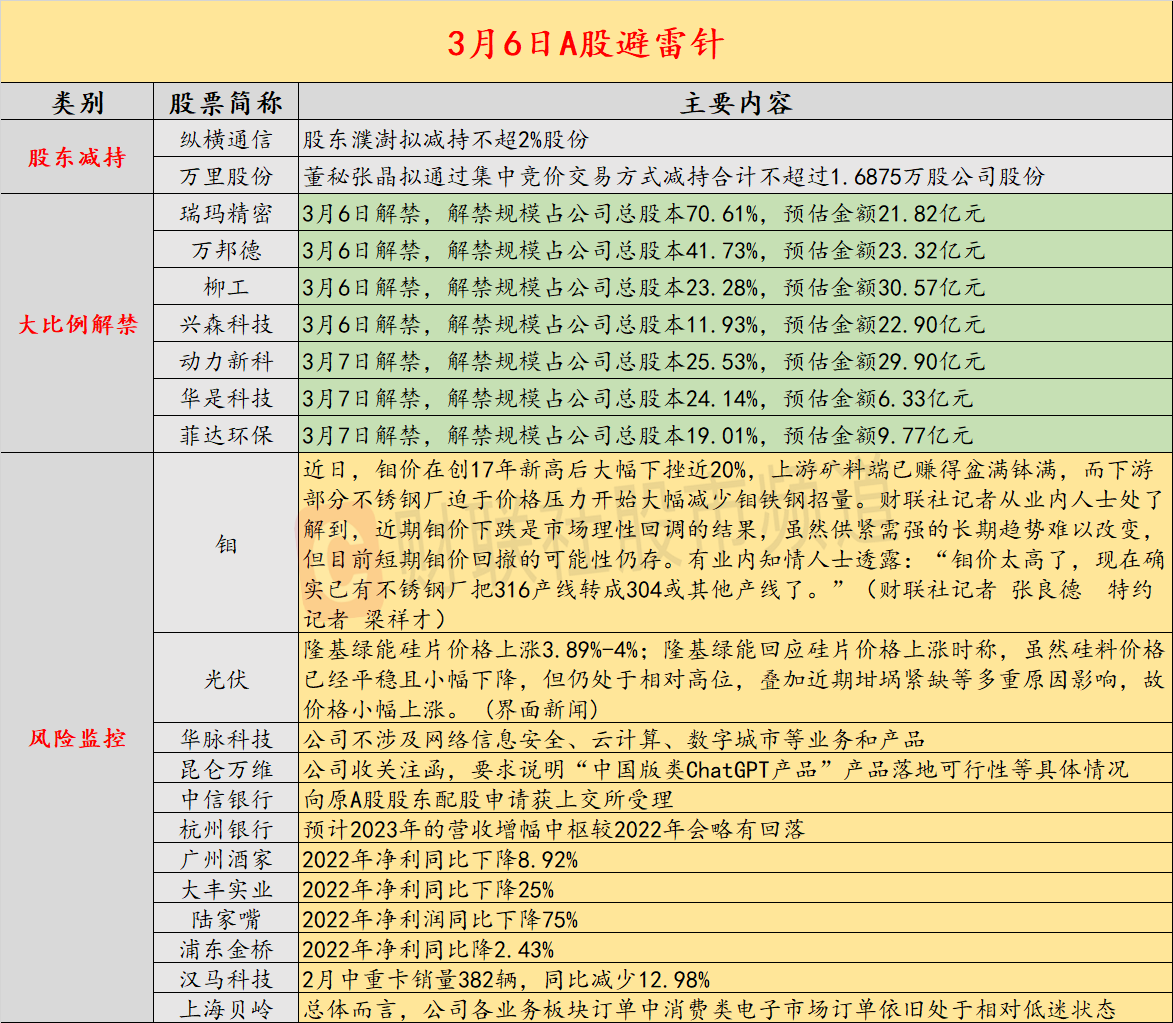Click the "主要内容" column header
This screenshot has width=1173, height=1023.
[735, 103]
